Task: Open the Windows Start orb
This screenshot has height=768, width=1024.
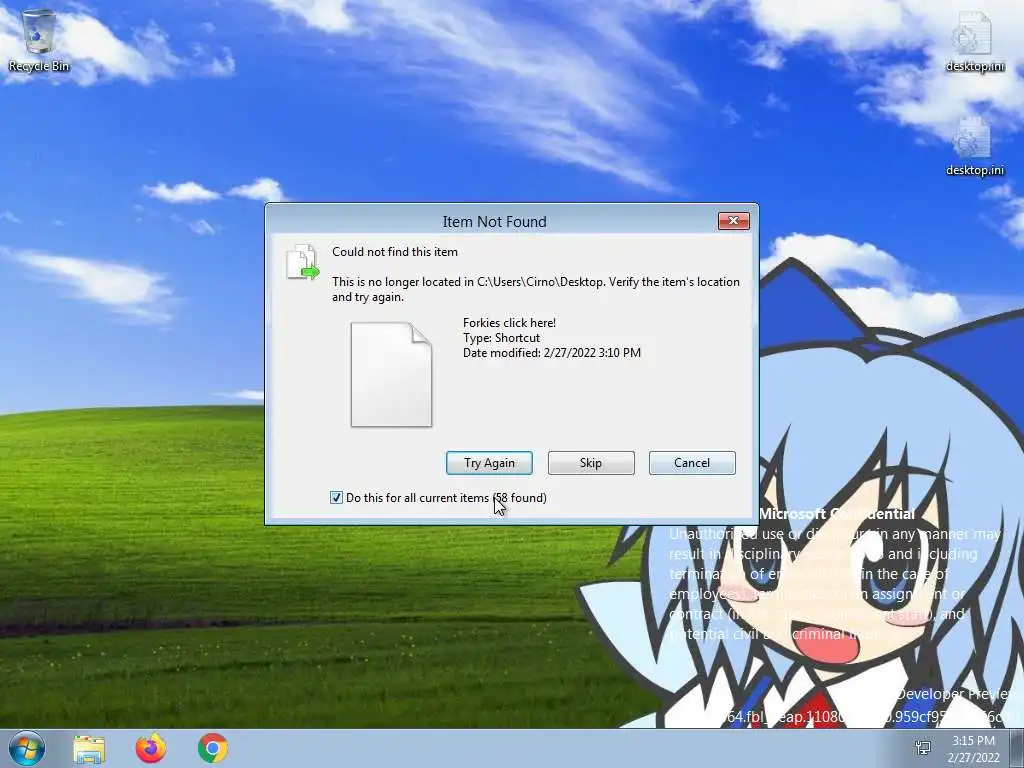Action: tap(27, 748)
